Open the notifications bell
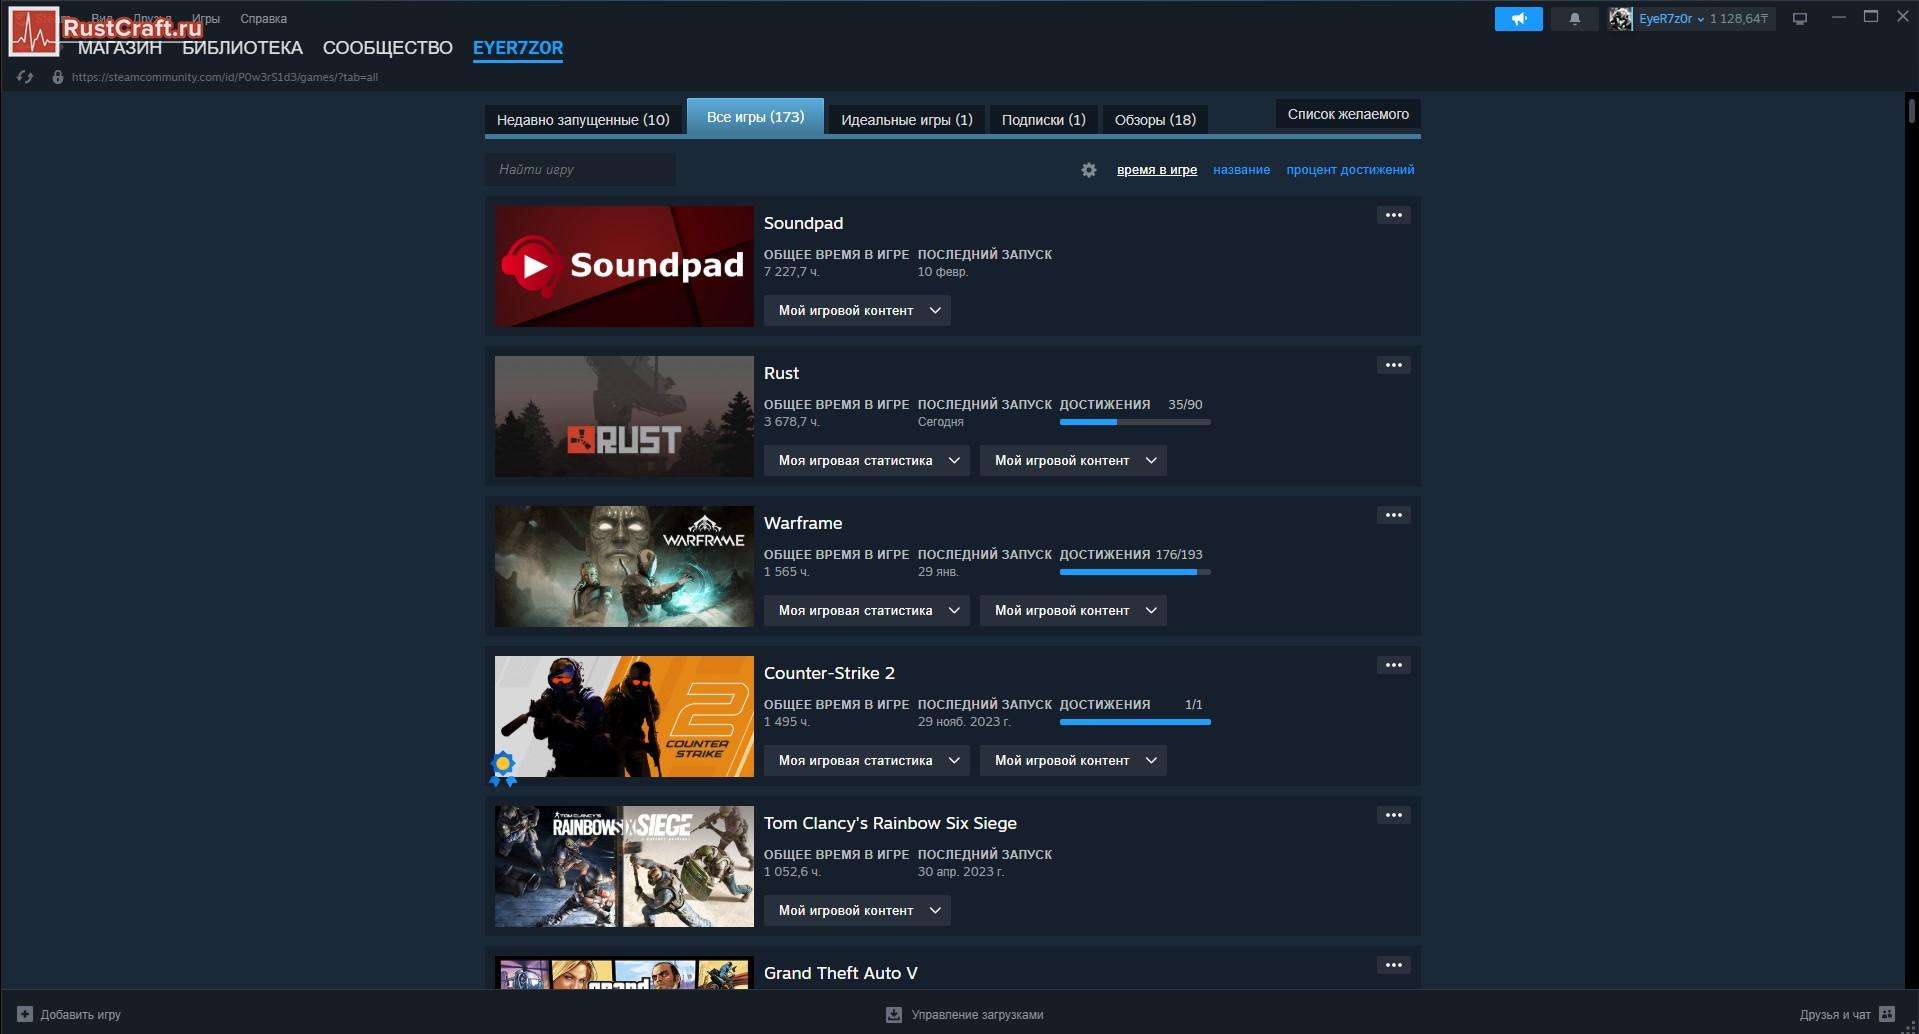 tap(1574, 19)
